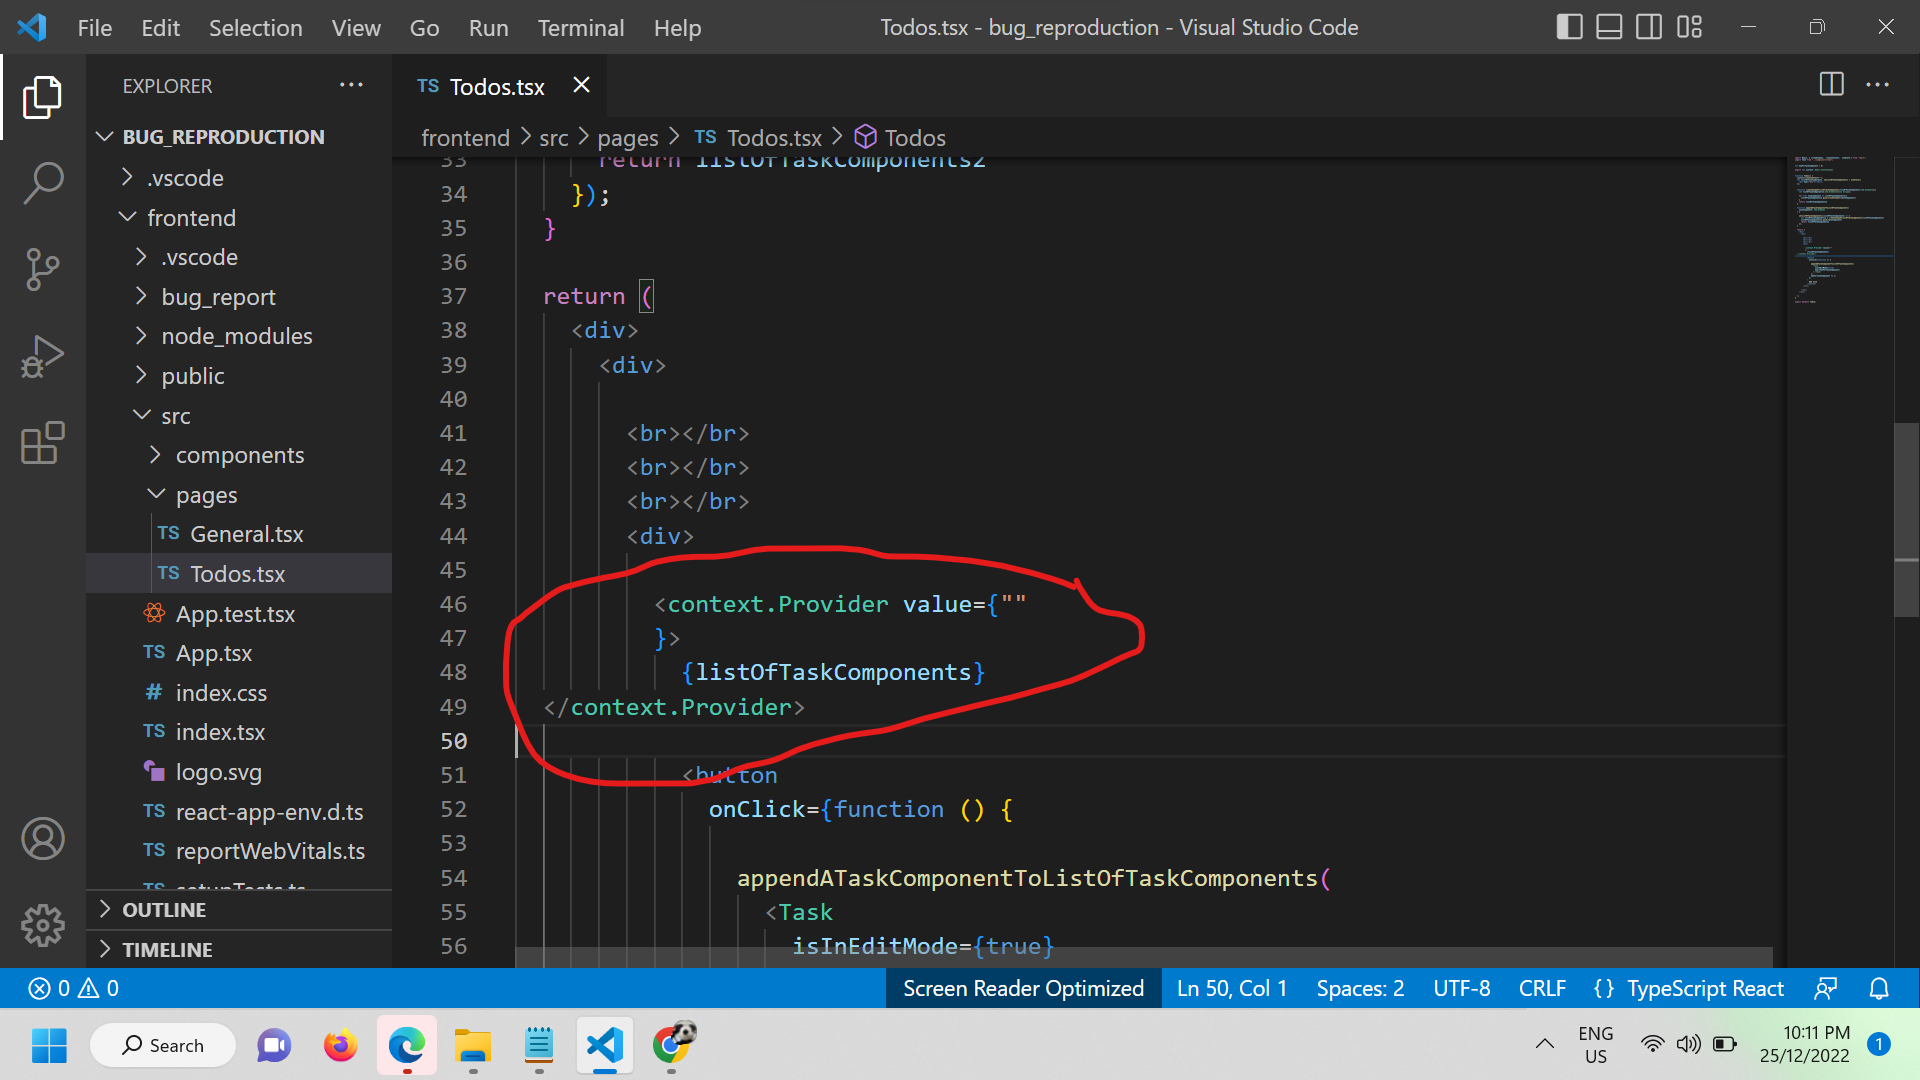The image size is (1920, 1080).
Task: Open notifications via the bell icon
Action: (1879, 988)
